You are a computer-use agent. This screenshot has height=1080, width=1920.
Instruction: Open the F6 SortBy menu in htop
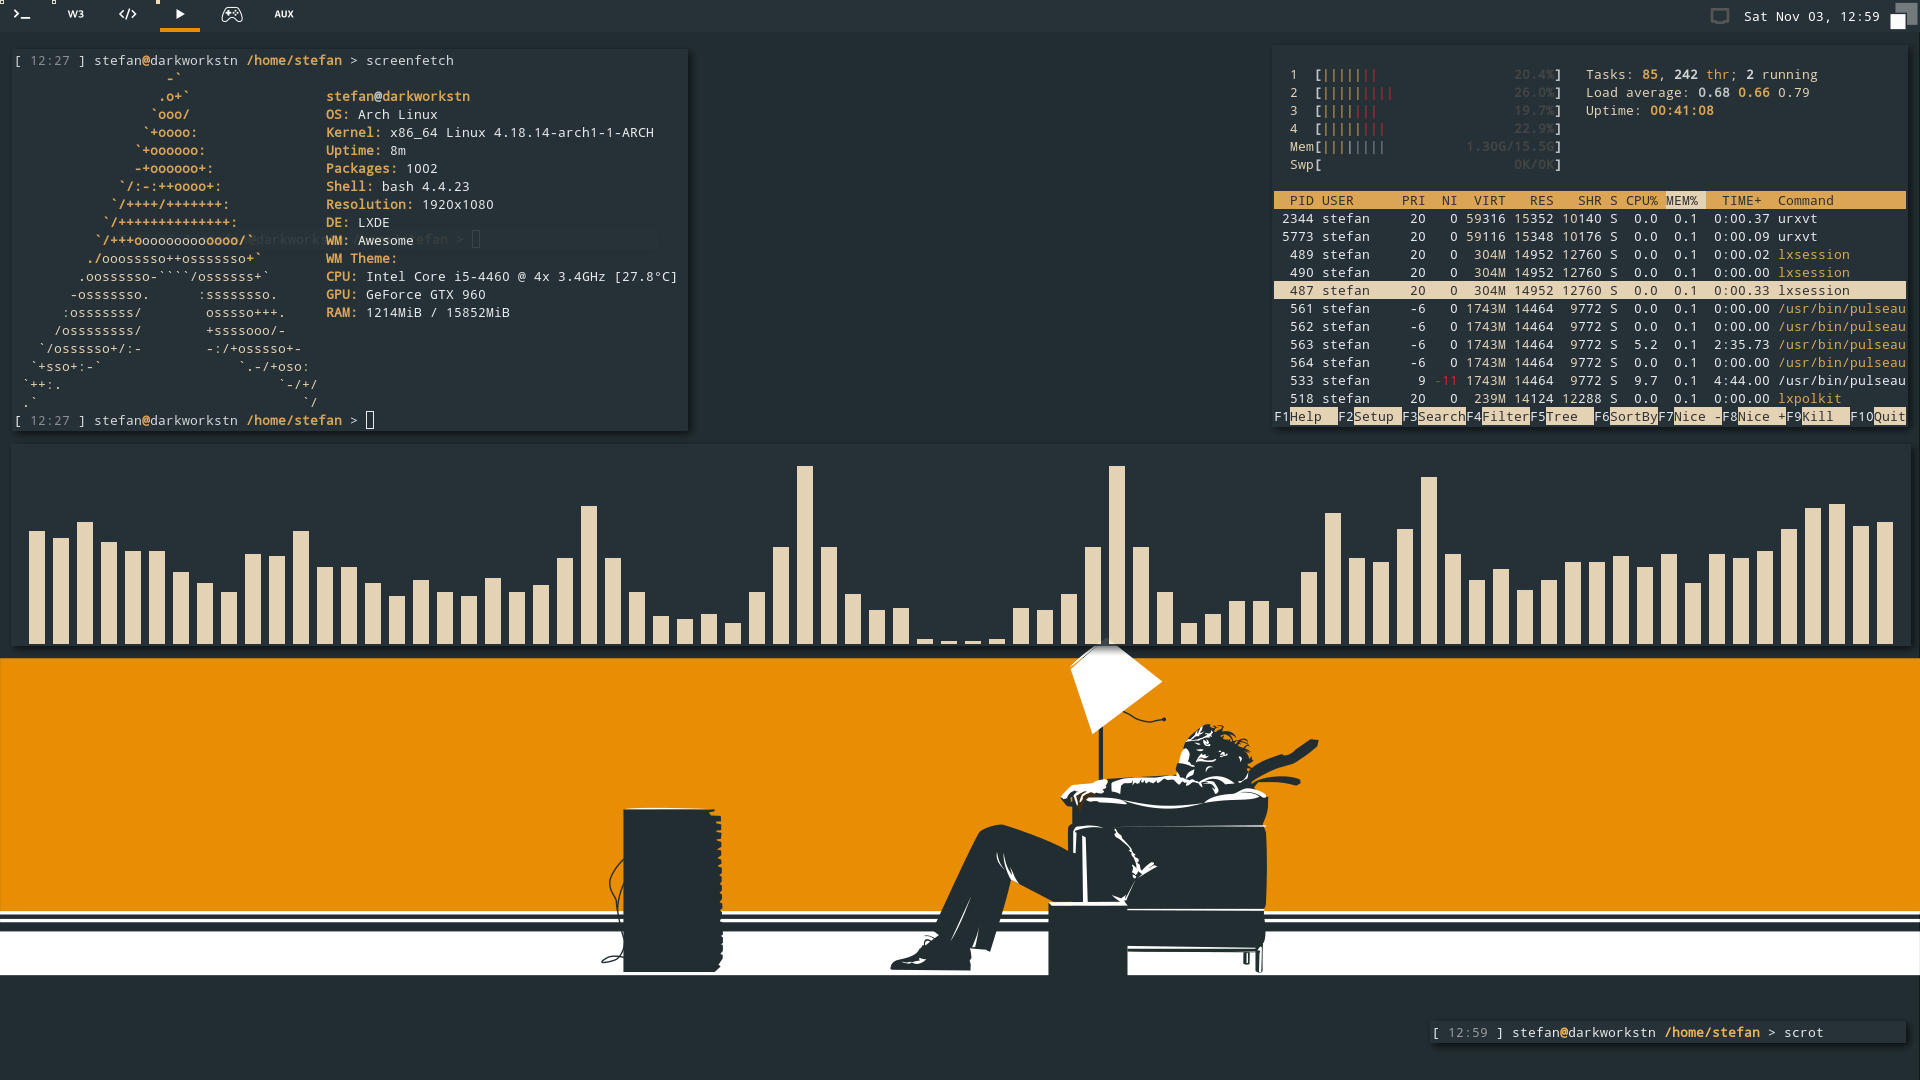[x=1625, y=417]
